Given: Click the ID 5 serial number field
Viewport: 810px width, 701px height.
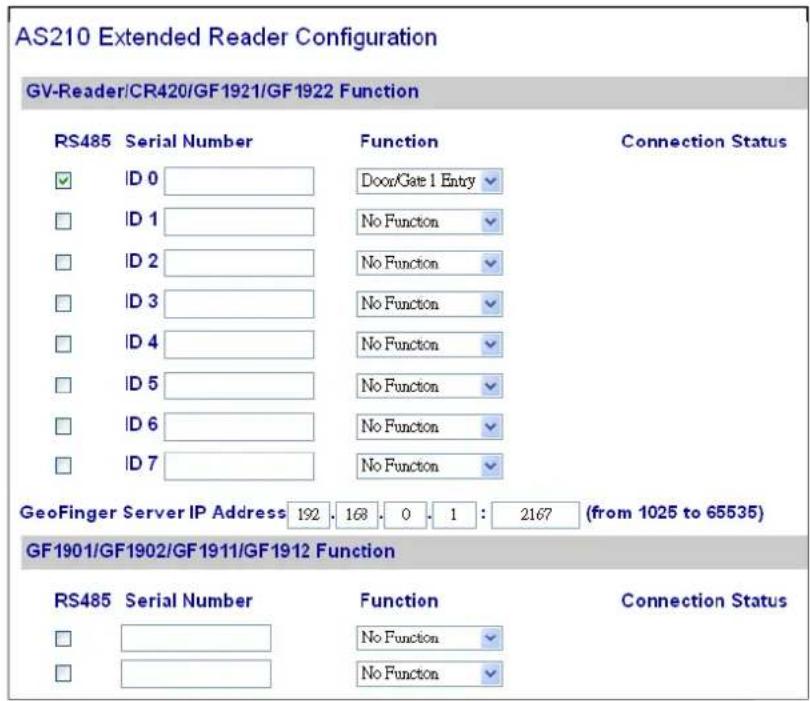Looking at the screenshot, I should pyautogui.click(x=239, y=385).
